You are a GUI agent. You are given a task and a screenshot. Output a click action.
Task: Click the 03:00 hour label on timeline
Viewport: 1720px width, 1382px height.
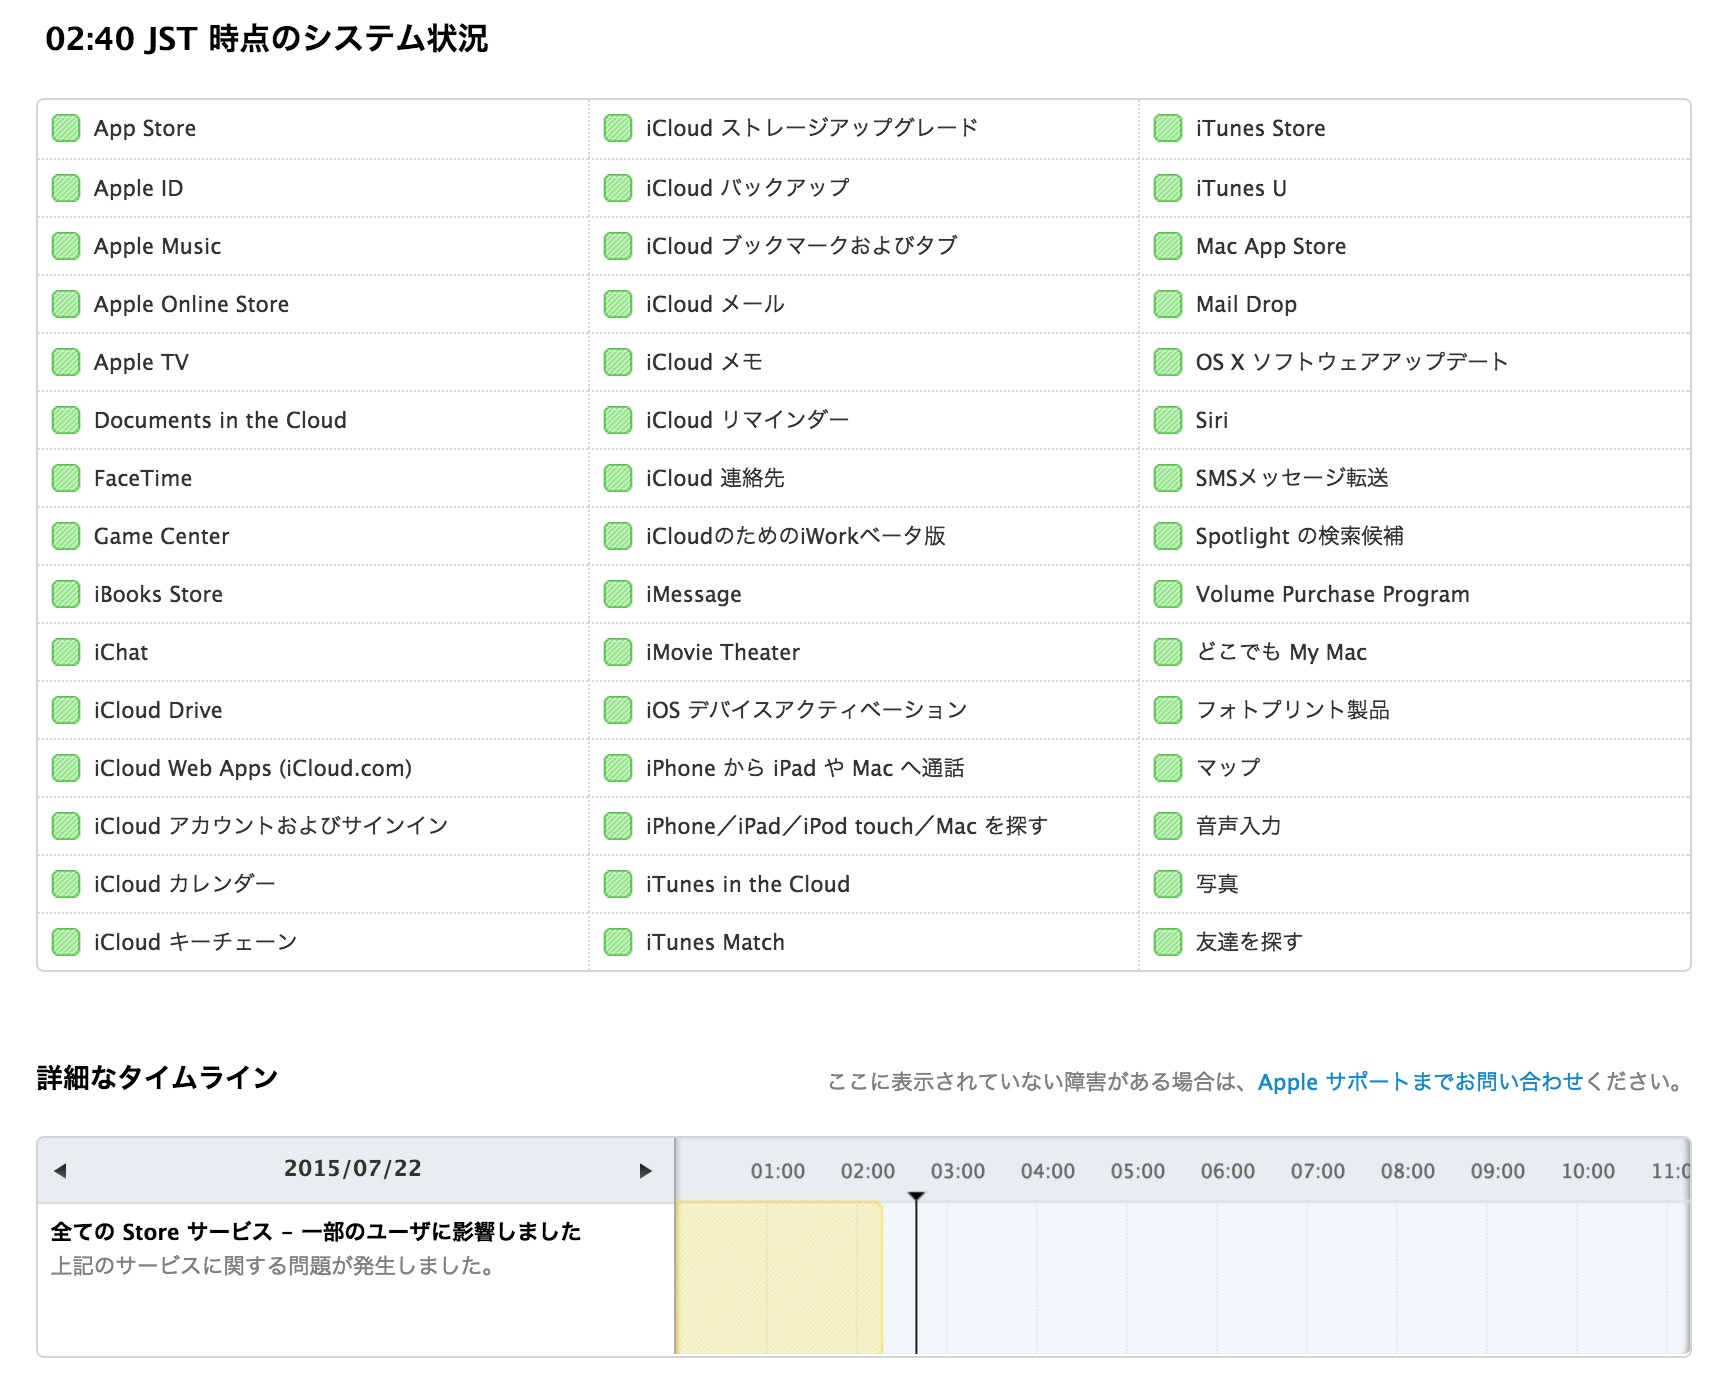958,1171
